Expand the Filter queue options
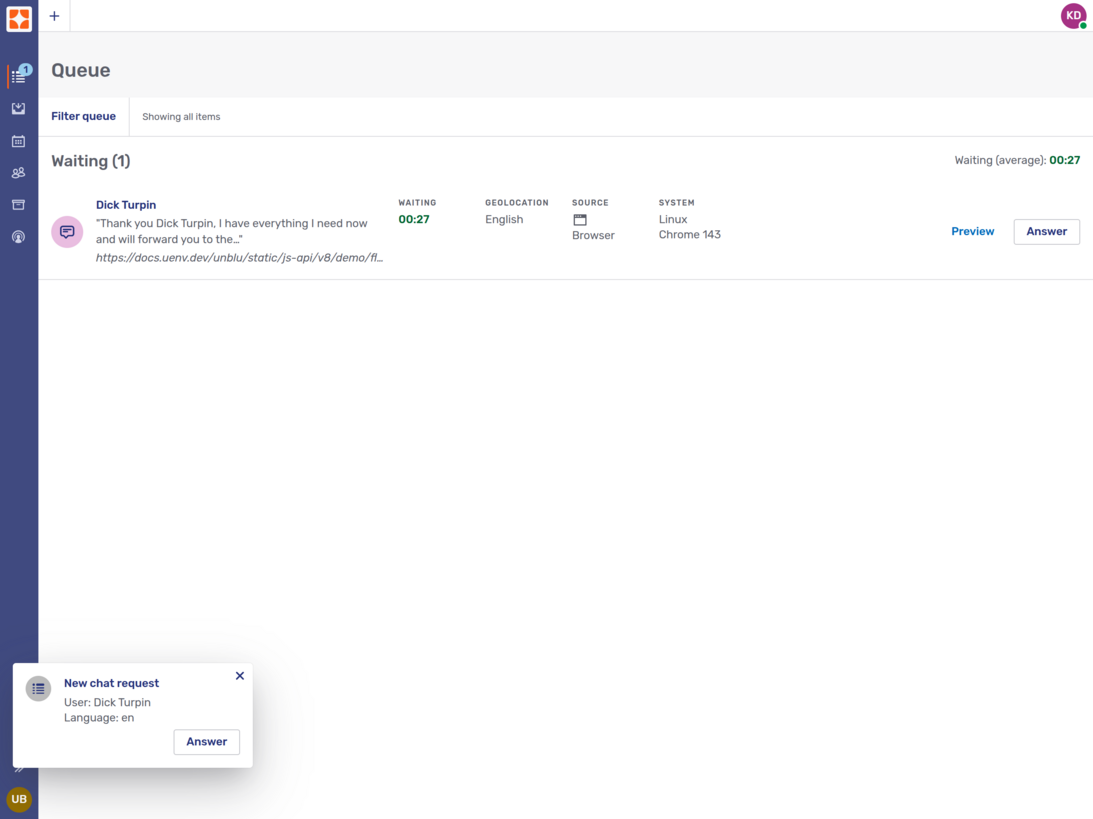Screen dimensions: 1093x819 tap(83, 117)
